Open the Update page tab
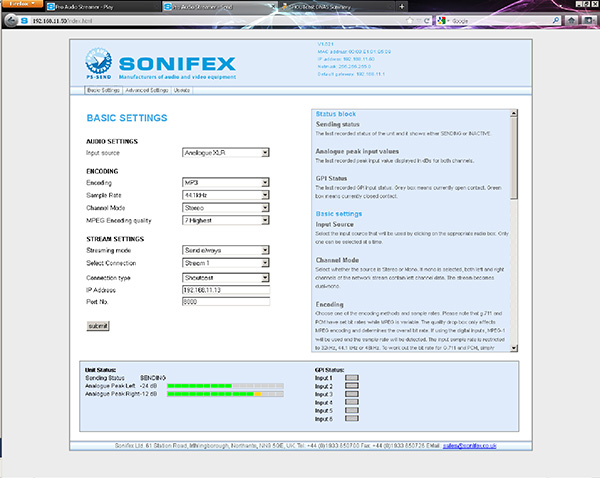 182,90
